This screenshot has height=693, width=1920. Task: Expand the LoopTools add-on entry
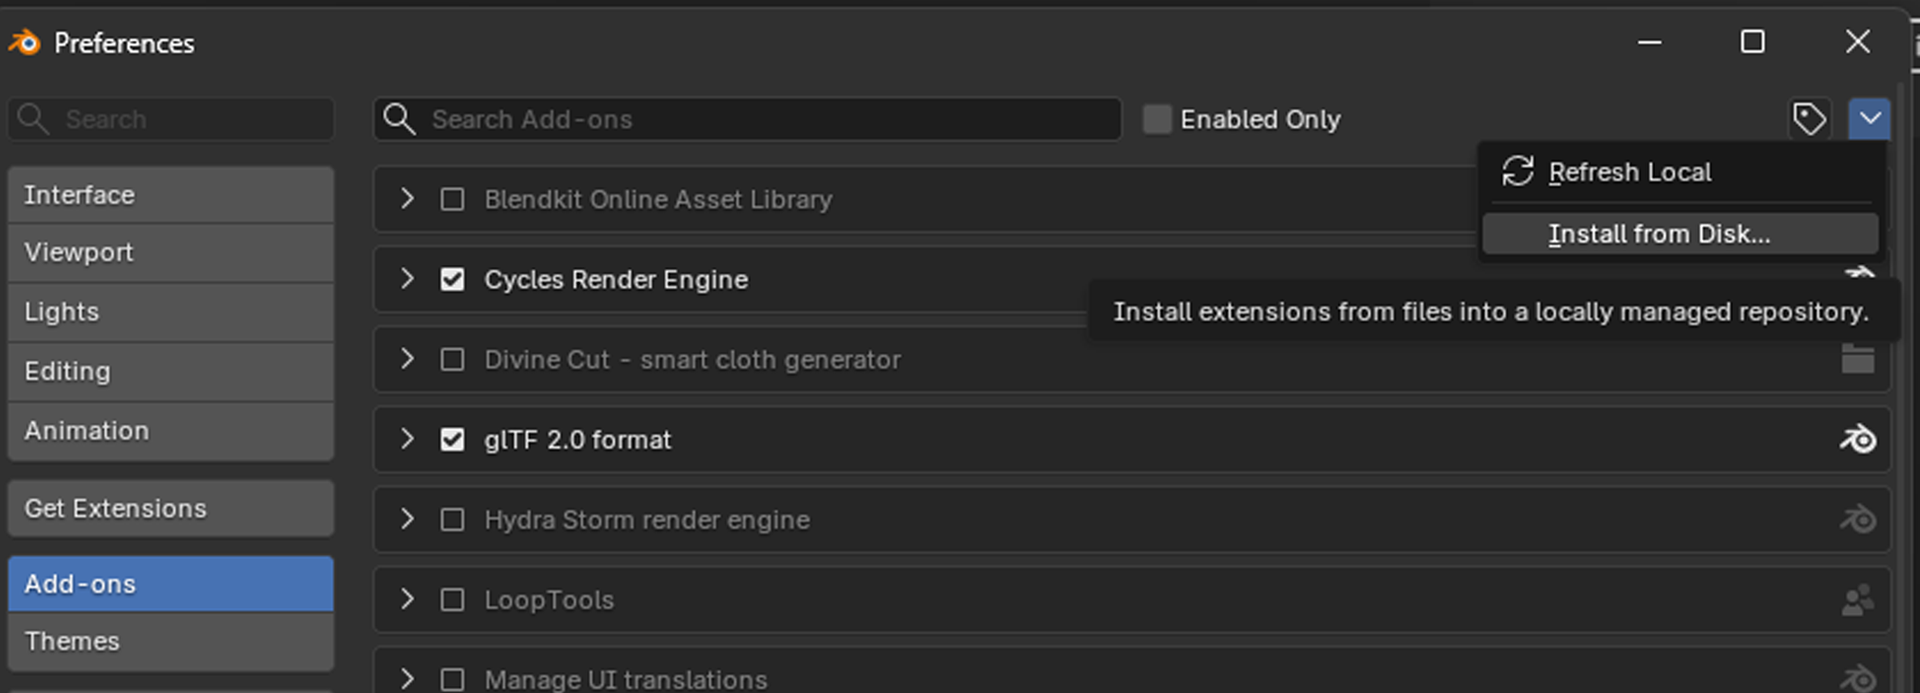pyautogui.click(x=407, y=598)
